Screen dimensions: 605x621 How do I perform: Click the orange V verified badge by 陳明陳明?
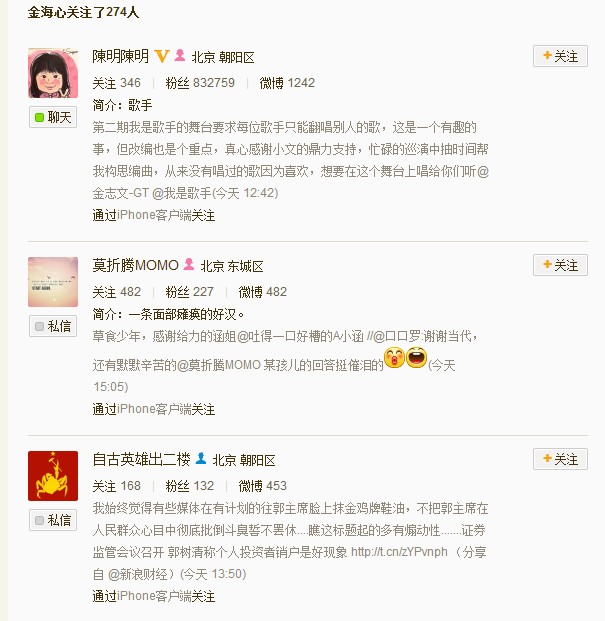(x=162, y=56)
